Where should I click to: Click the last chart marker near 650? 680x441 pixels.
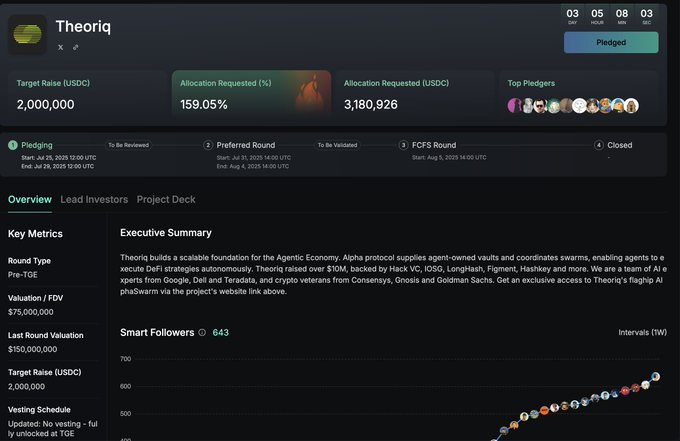coord(656,376)
